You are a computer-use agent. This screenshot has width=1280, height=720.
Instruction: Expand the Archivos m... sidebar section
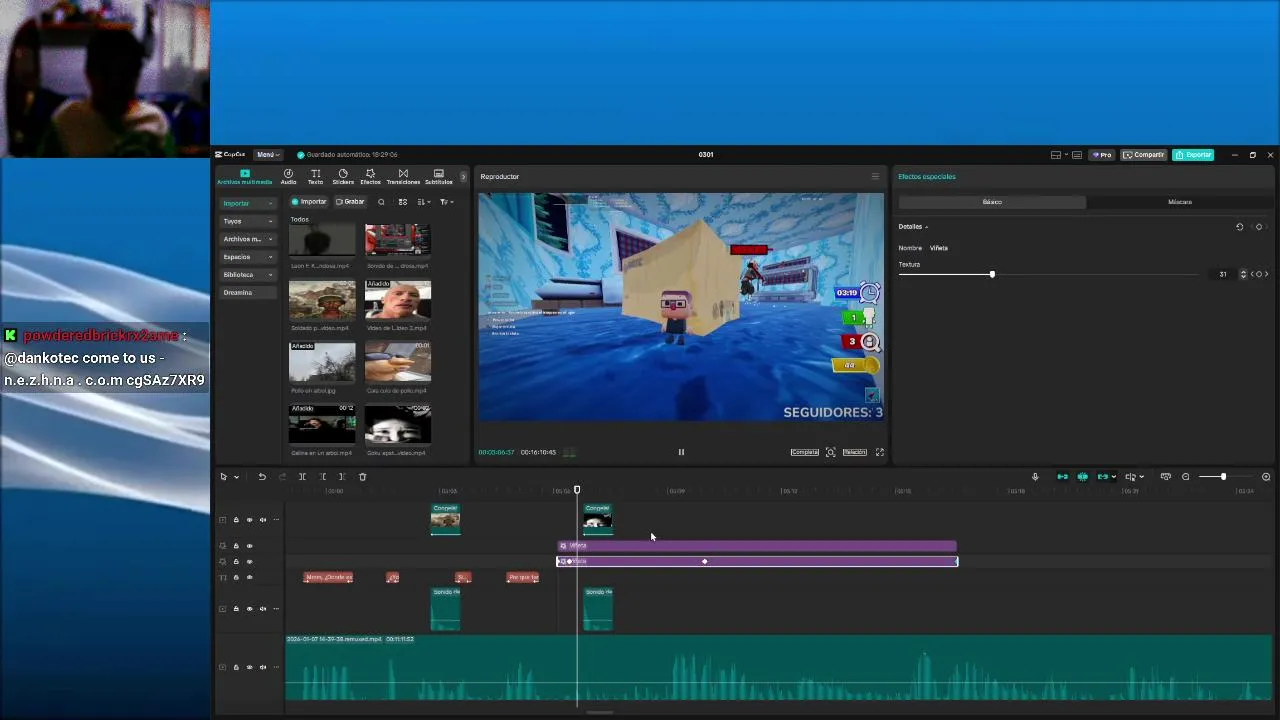(x=249, y=239)
